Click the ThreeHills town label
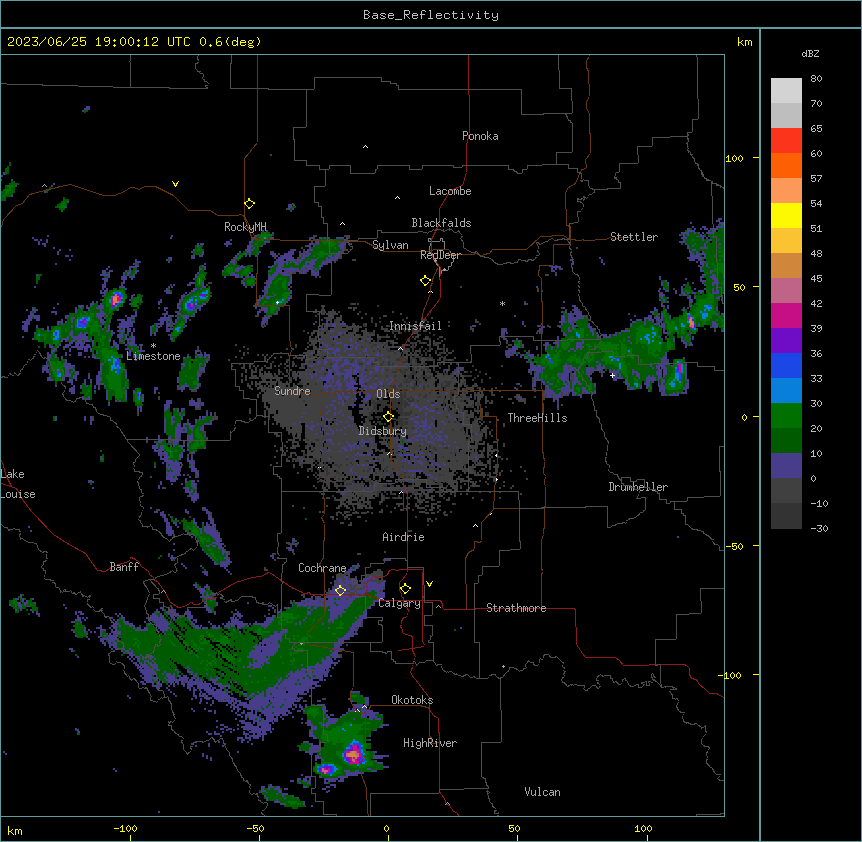Image resolution: width=862 pixels, height=842 pixels. [x=537, y=418]
